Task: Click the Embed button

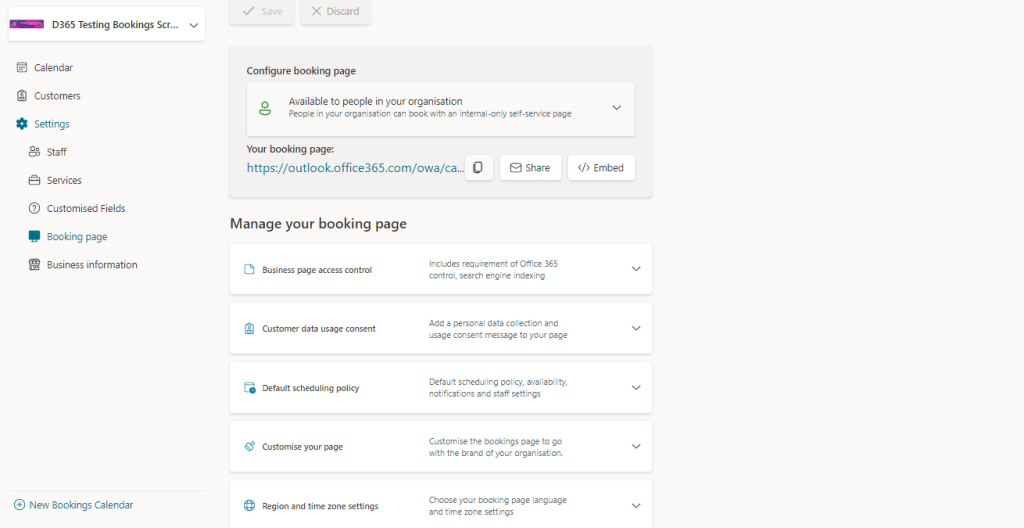Action: (x=601, y=168)
